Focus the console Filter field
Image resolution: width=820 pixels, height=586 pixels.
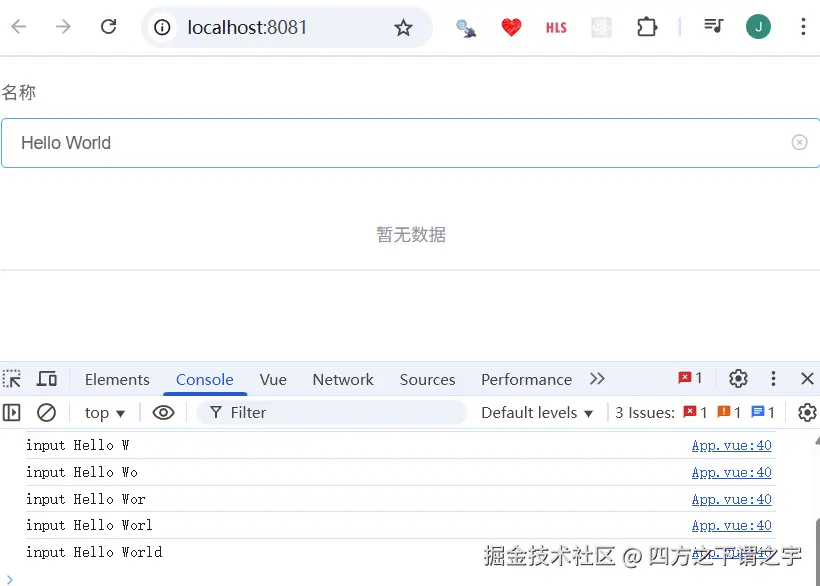[332, 413]
